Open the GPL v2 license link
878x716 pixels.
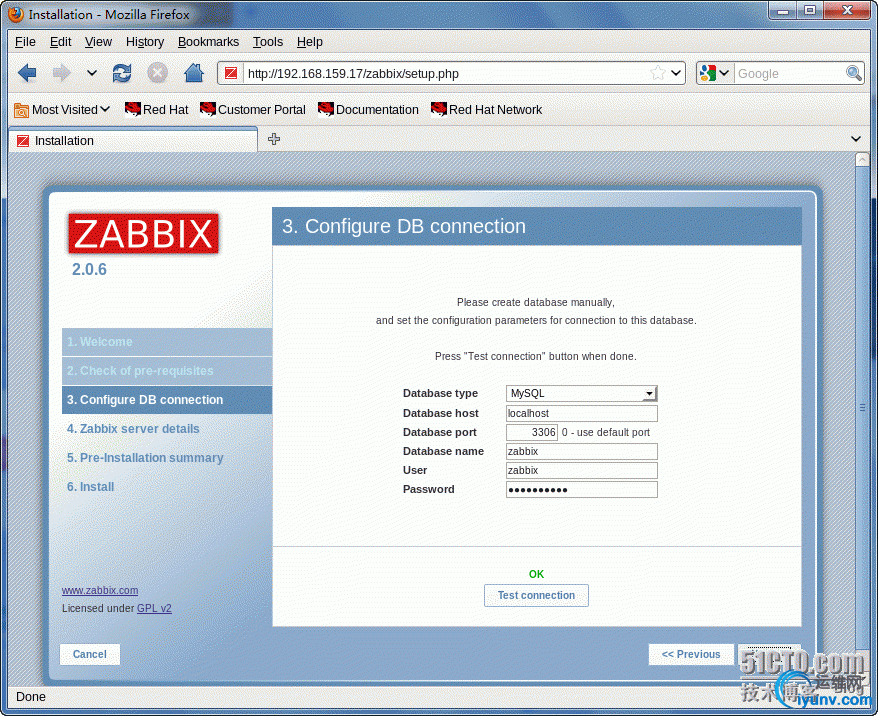[x=154, y=609]
